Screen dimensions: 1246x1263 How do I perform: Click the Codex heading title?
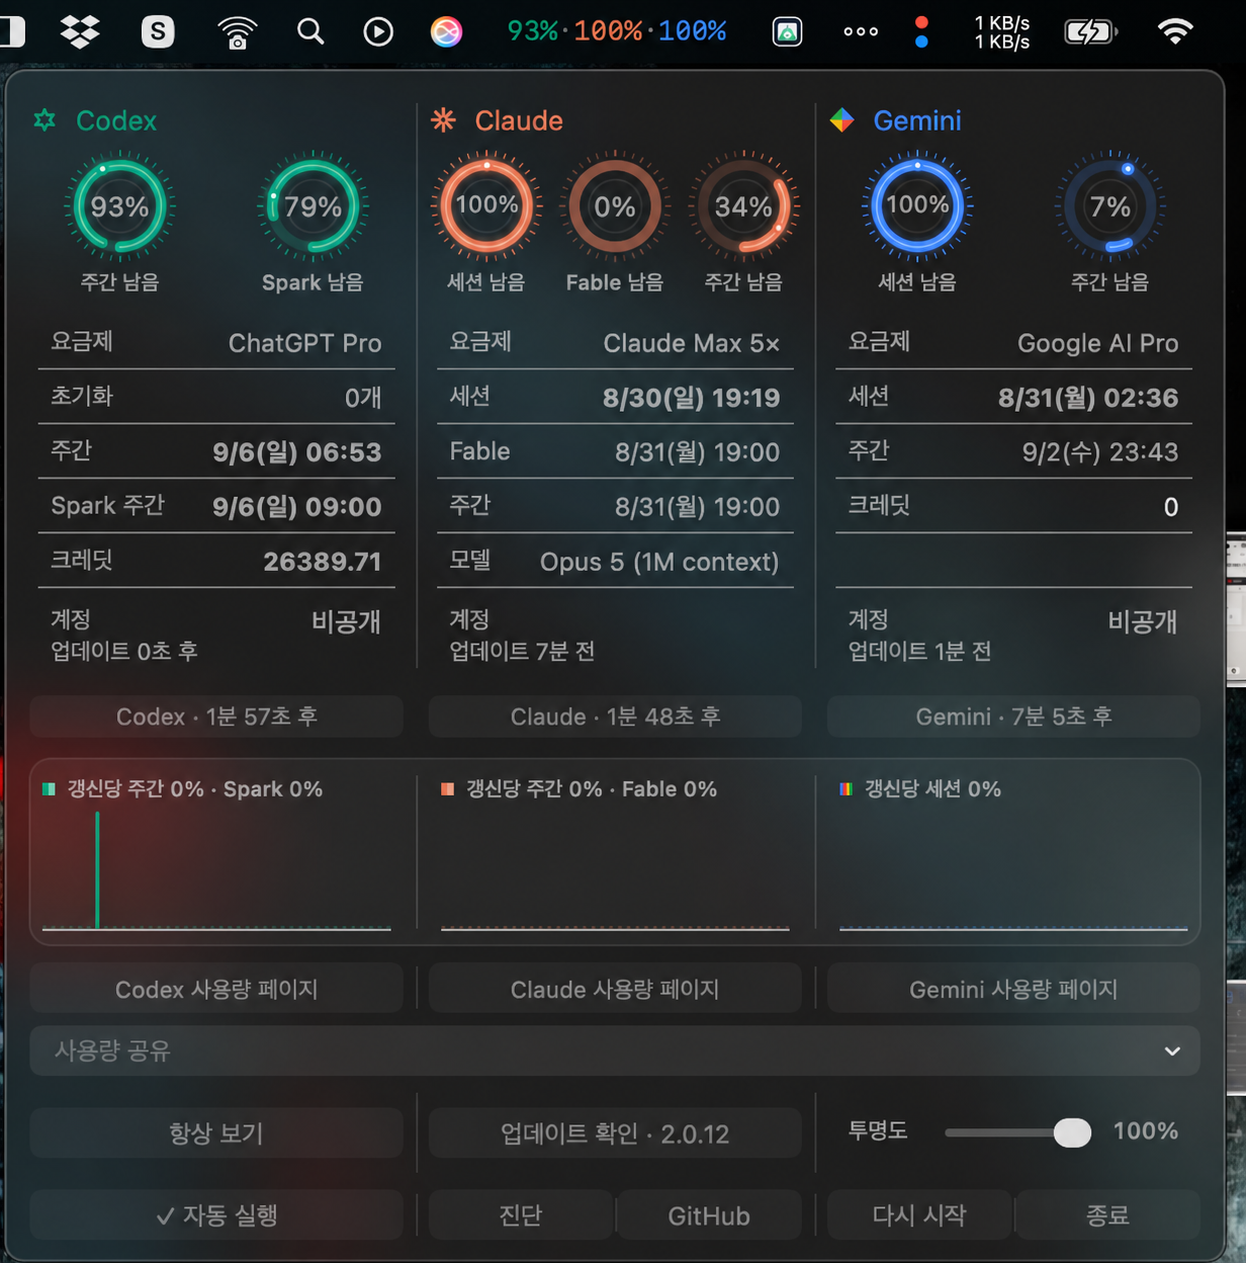pyautogui.click(x=116, y=121)
